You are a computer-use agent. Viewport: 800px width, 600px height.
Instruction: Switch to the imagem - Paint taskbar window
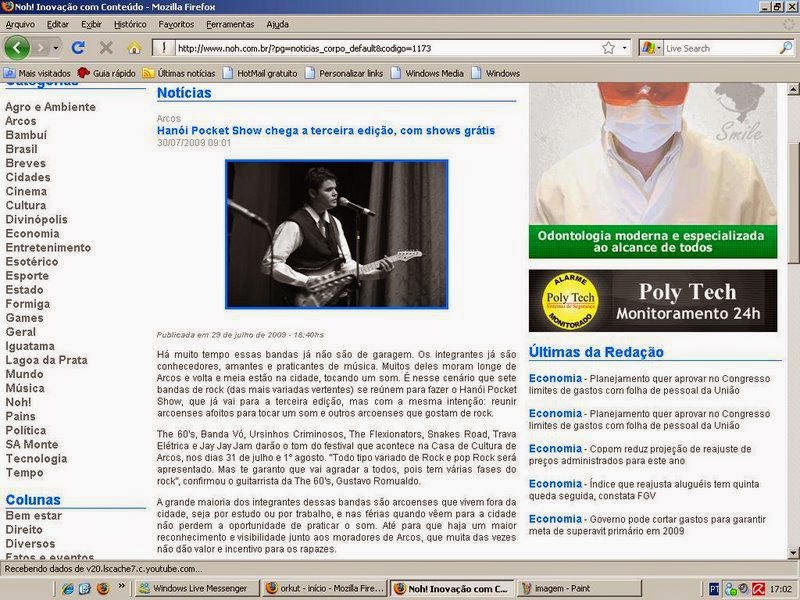tap(579, 588)
